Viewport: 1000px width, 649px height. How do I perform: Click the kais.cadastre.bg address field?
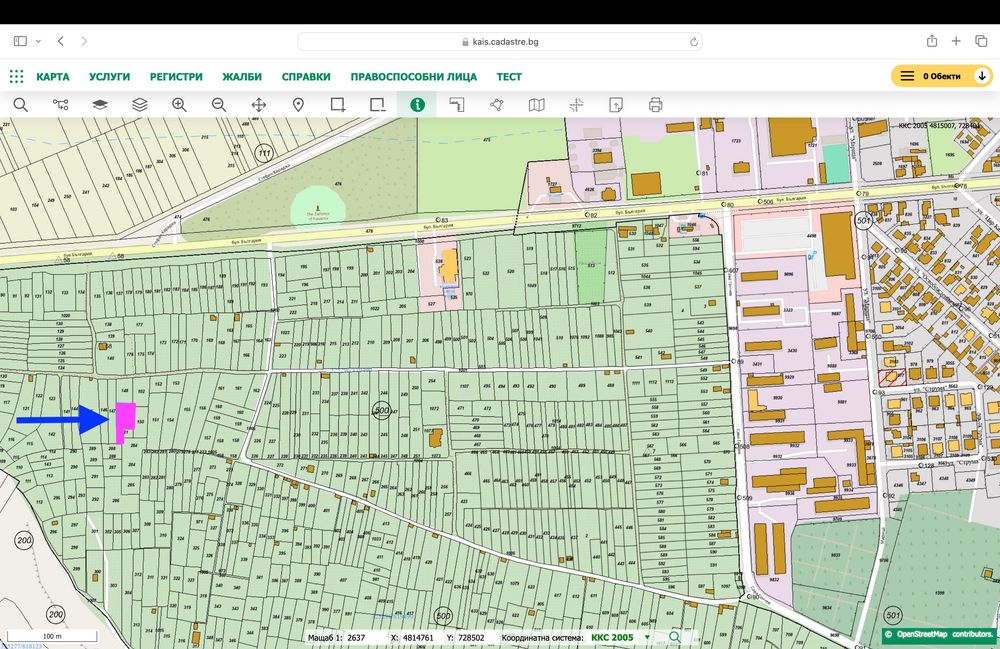pos(500,41)
